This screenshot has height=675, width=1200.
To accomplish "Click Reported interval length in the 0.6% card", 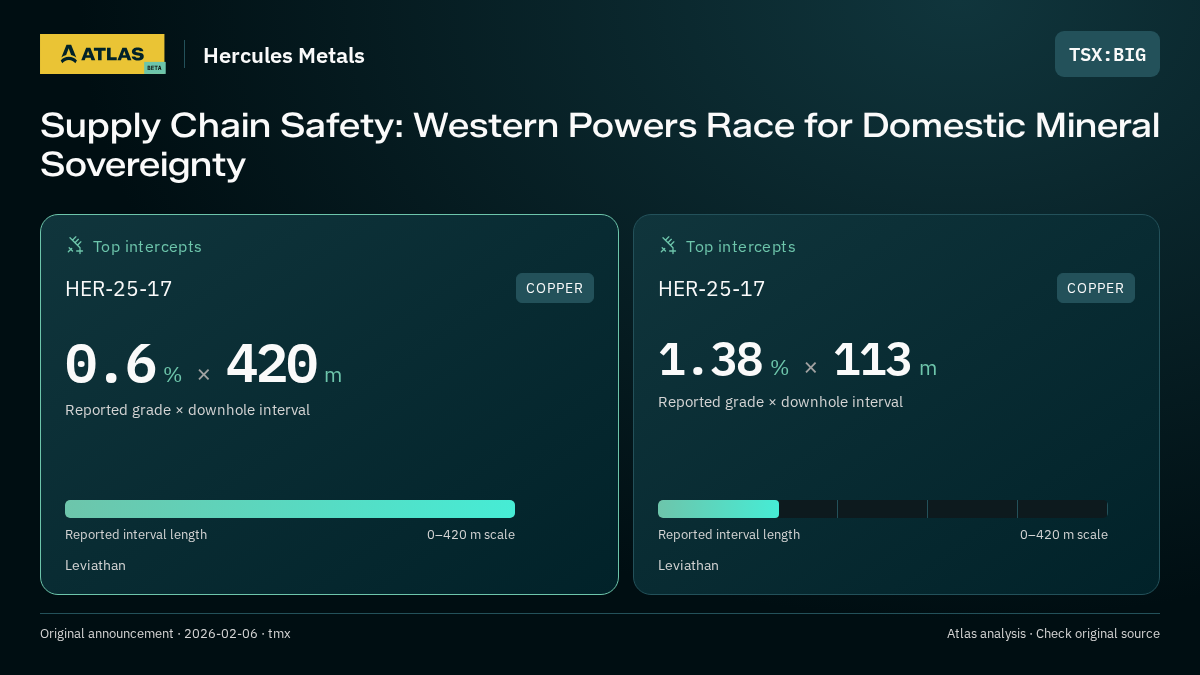I will [136, 534].
